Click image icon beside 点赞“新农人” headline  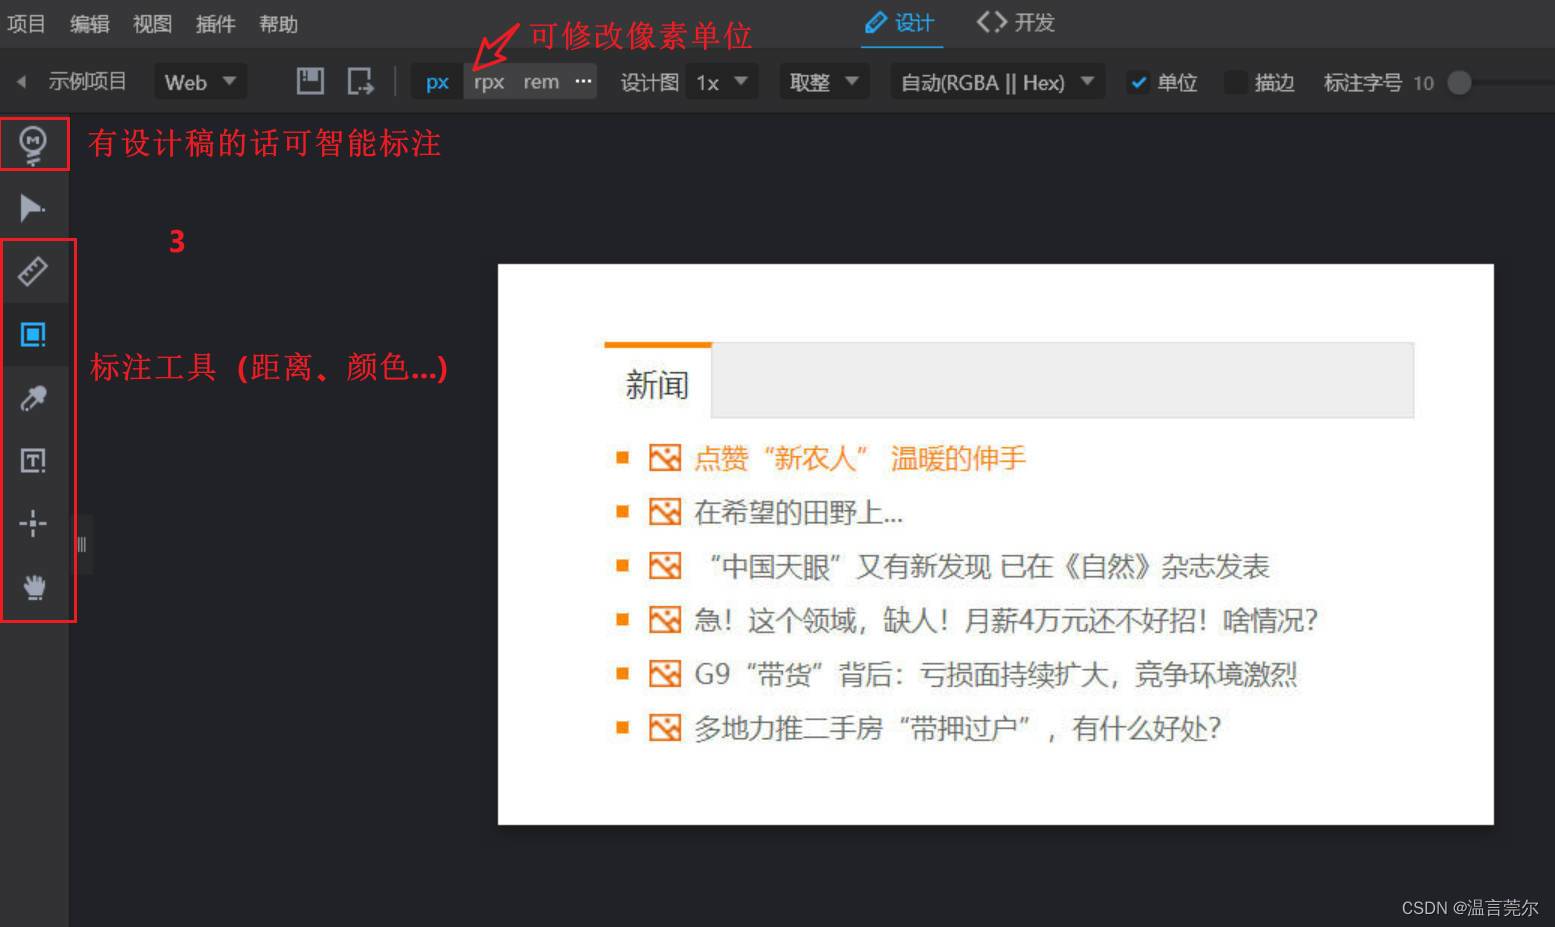pyautogui.click(x=665, y=458)
